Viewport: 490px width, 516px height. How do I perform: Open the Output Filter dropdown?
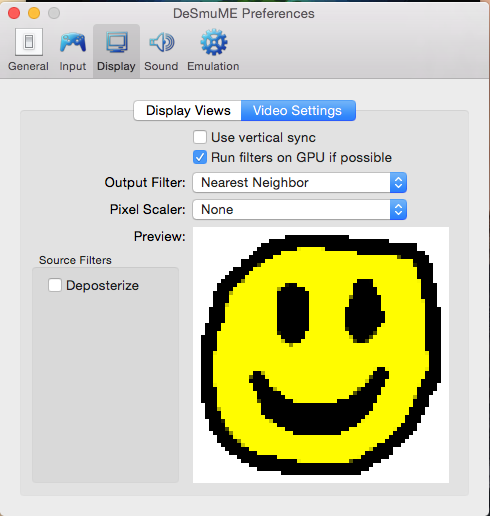pos(299,183)
